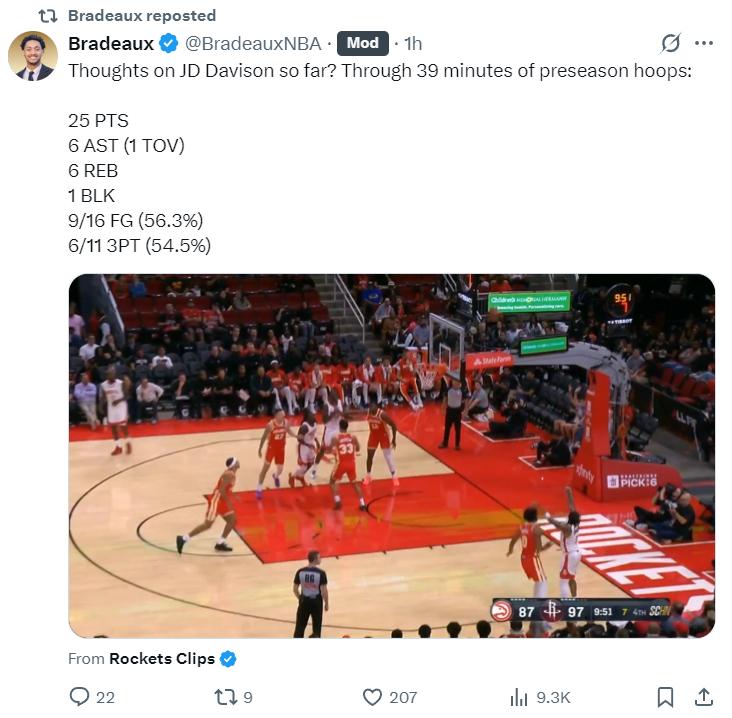732x718 pixels.
Task: Like the post with the heart icon
Action: (x=372, y=697)
